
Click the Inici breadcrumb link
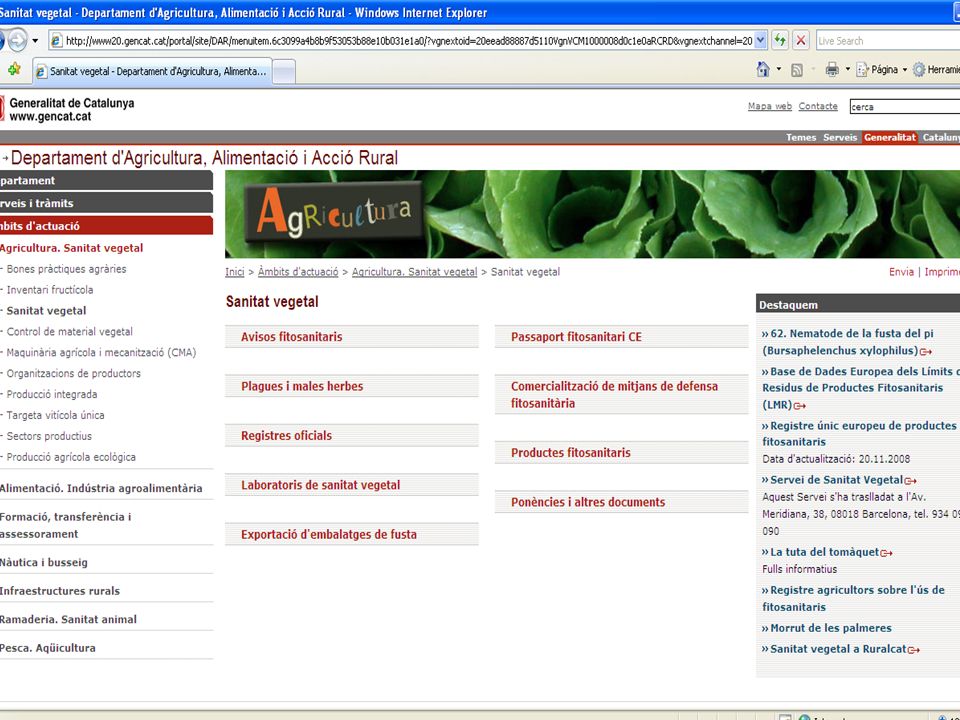click(x=234, y=272)
